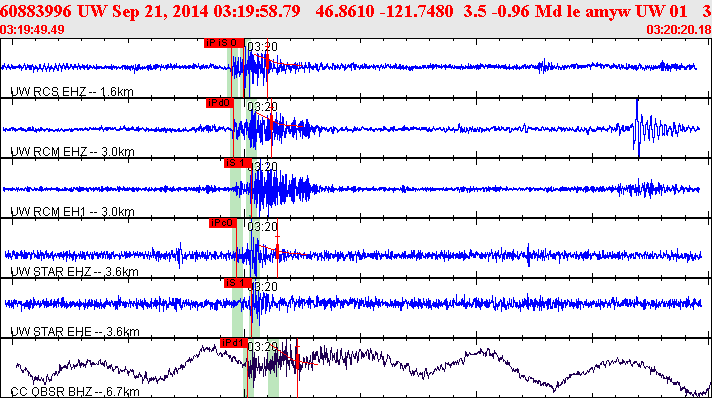Screen dimensions: 712x398
Task: Click the longitude value '-121.7480'
Action: click(x=416, y=11)
